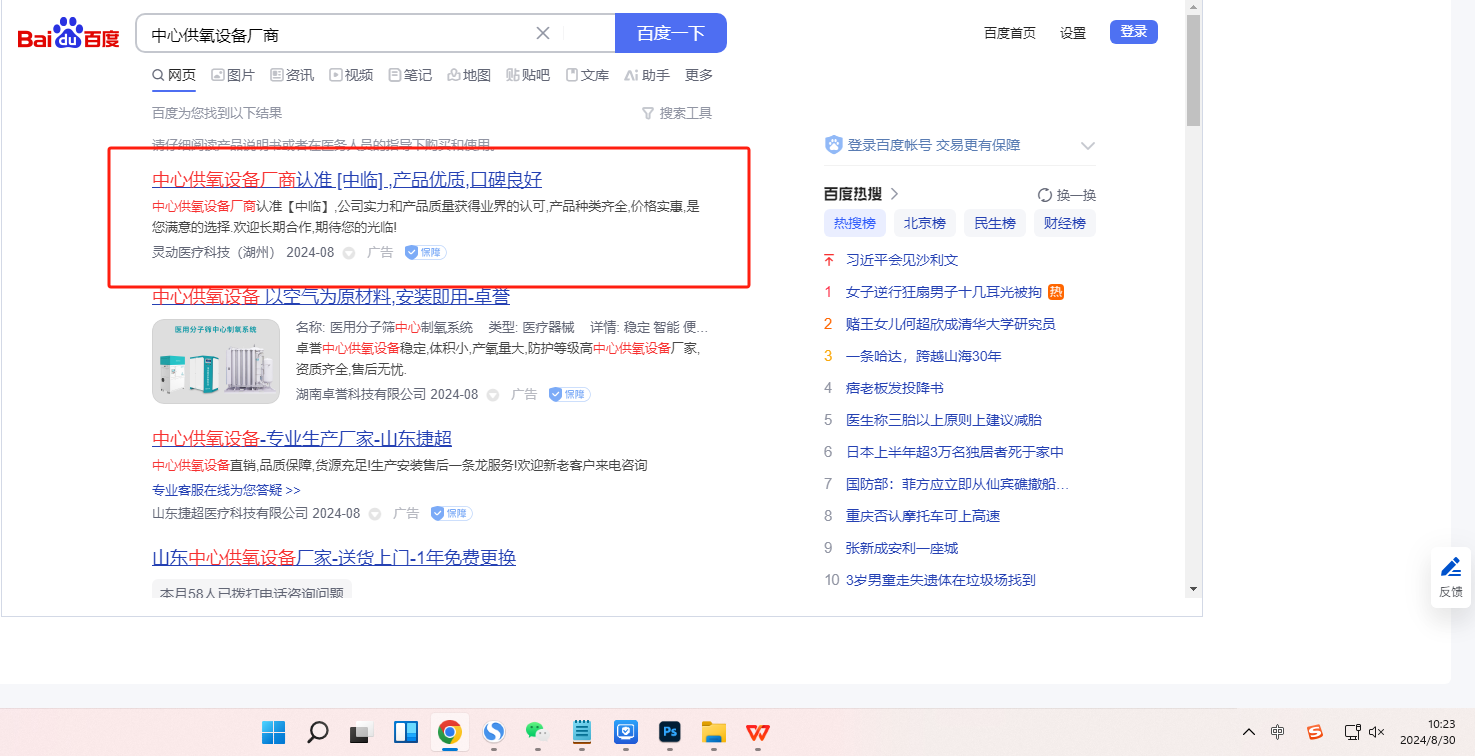Open WPS Office from the taskbar
Viewport: 1475px width, 756px height.
click(x=758, y=732)
